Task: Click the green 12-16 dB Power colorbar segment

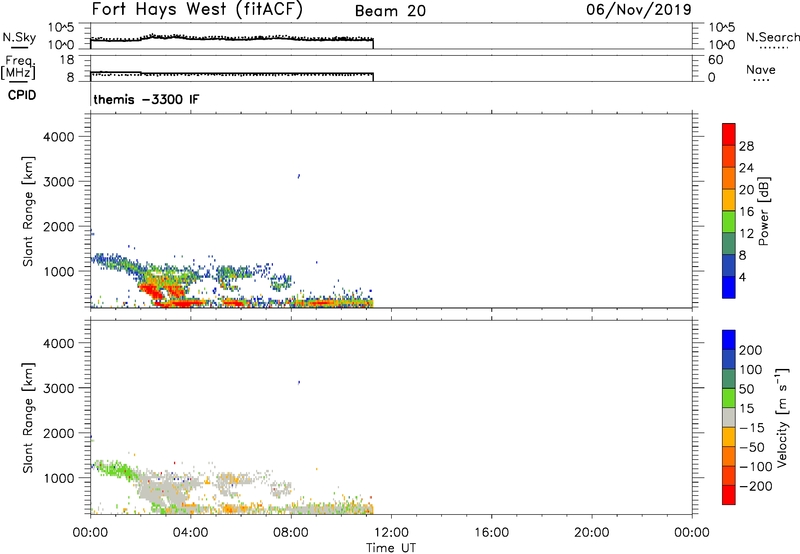Action: coord(729,221)
